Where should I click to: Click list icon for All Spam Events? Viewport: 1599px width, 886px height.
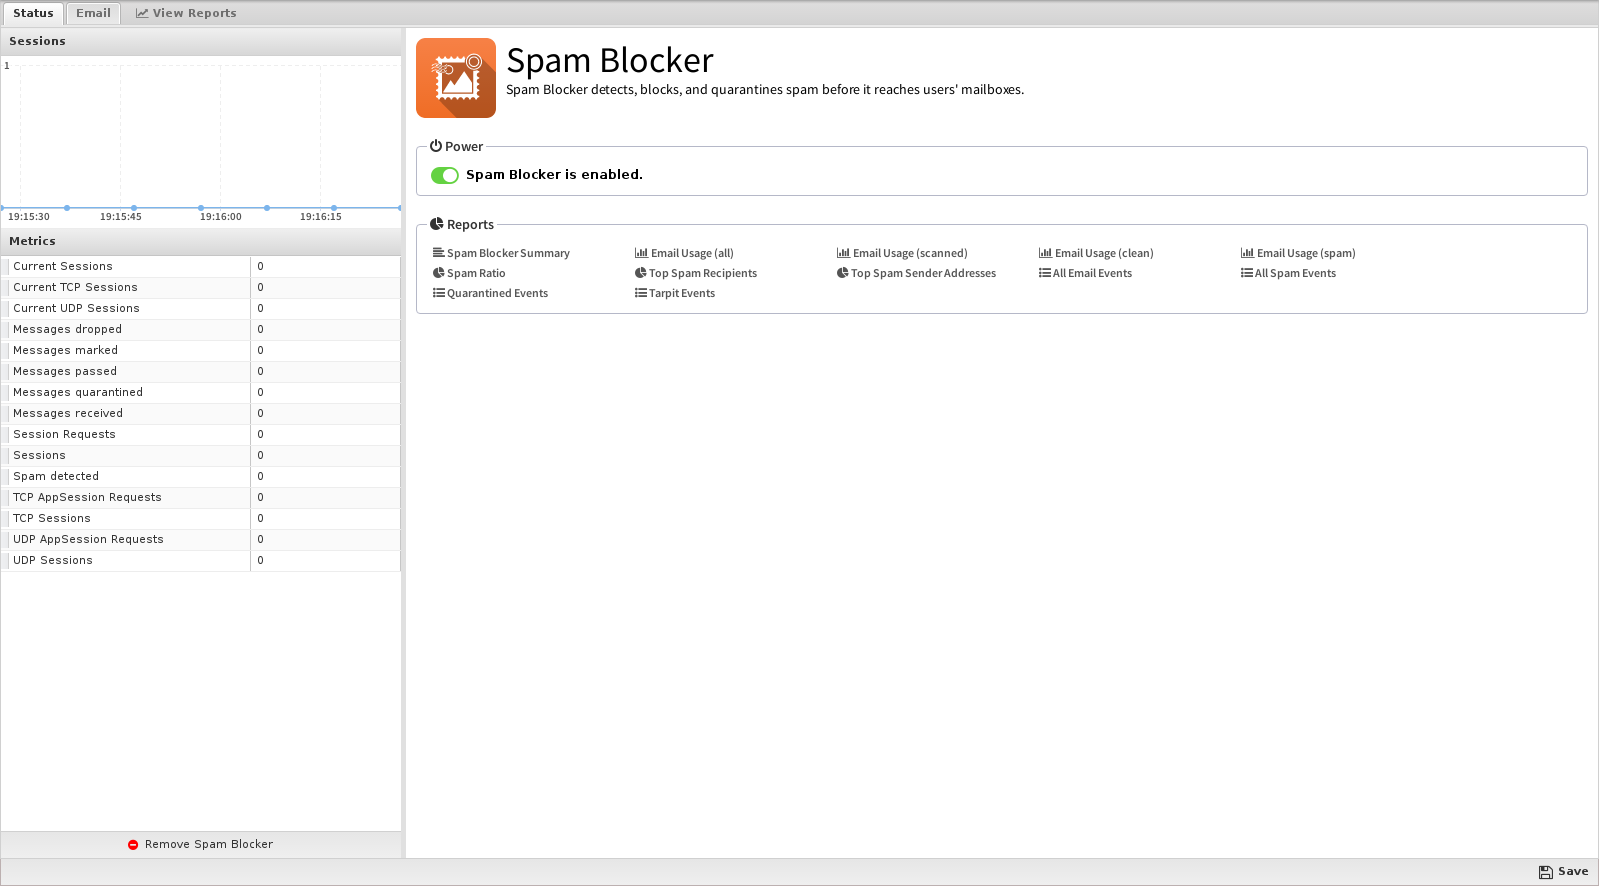click(x=1246, y=273)
